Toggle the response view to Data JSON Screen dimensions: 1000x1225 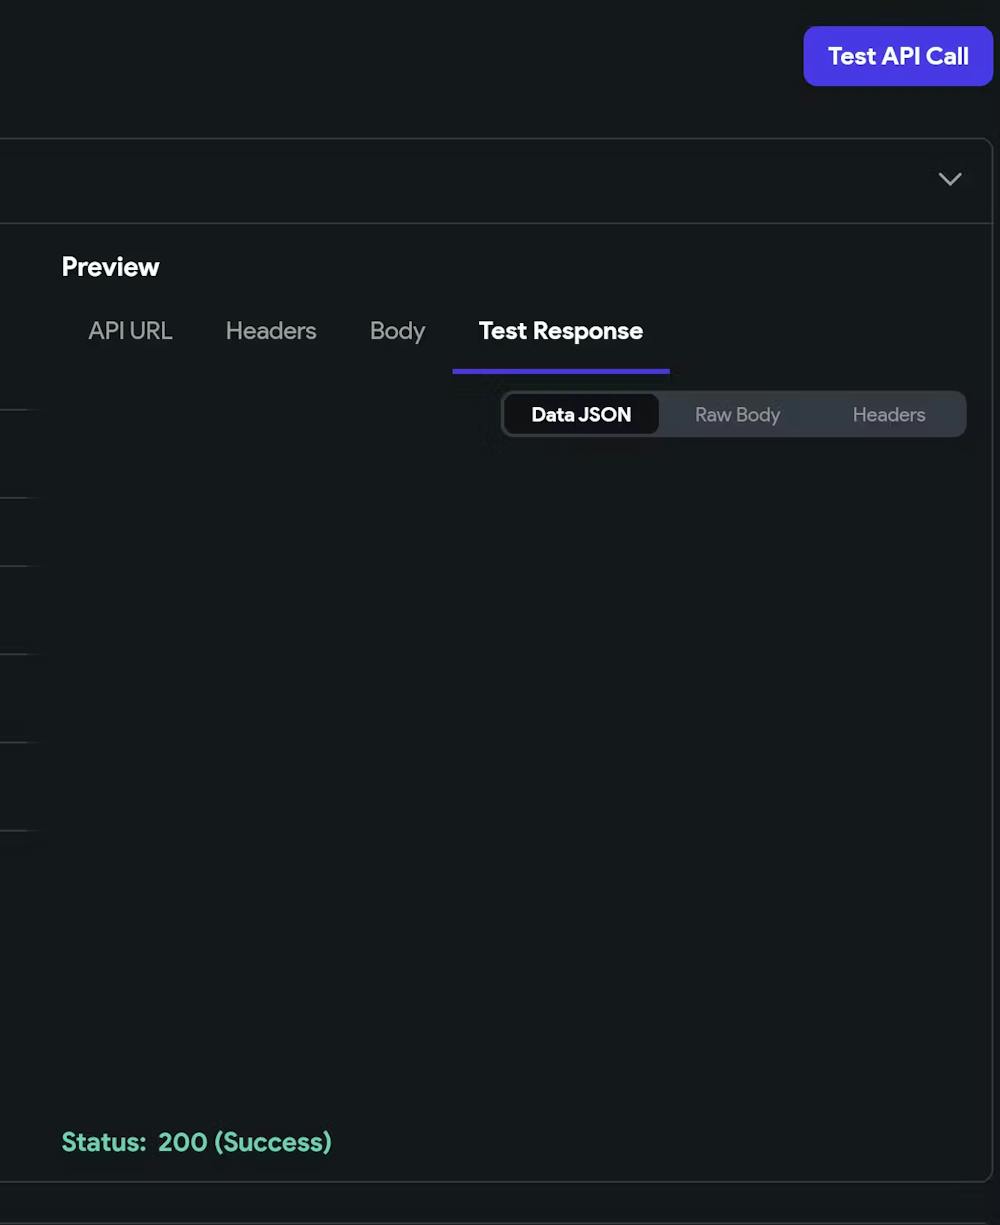tap(581, 415)
